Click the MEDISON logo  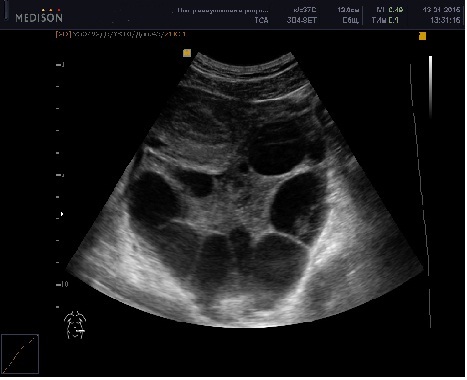(x=39, y=16)
